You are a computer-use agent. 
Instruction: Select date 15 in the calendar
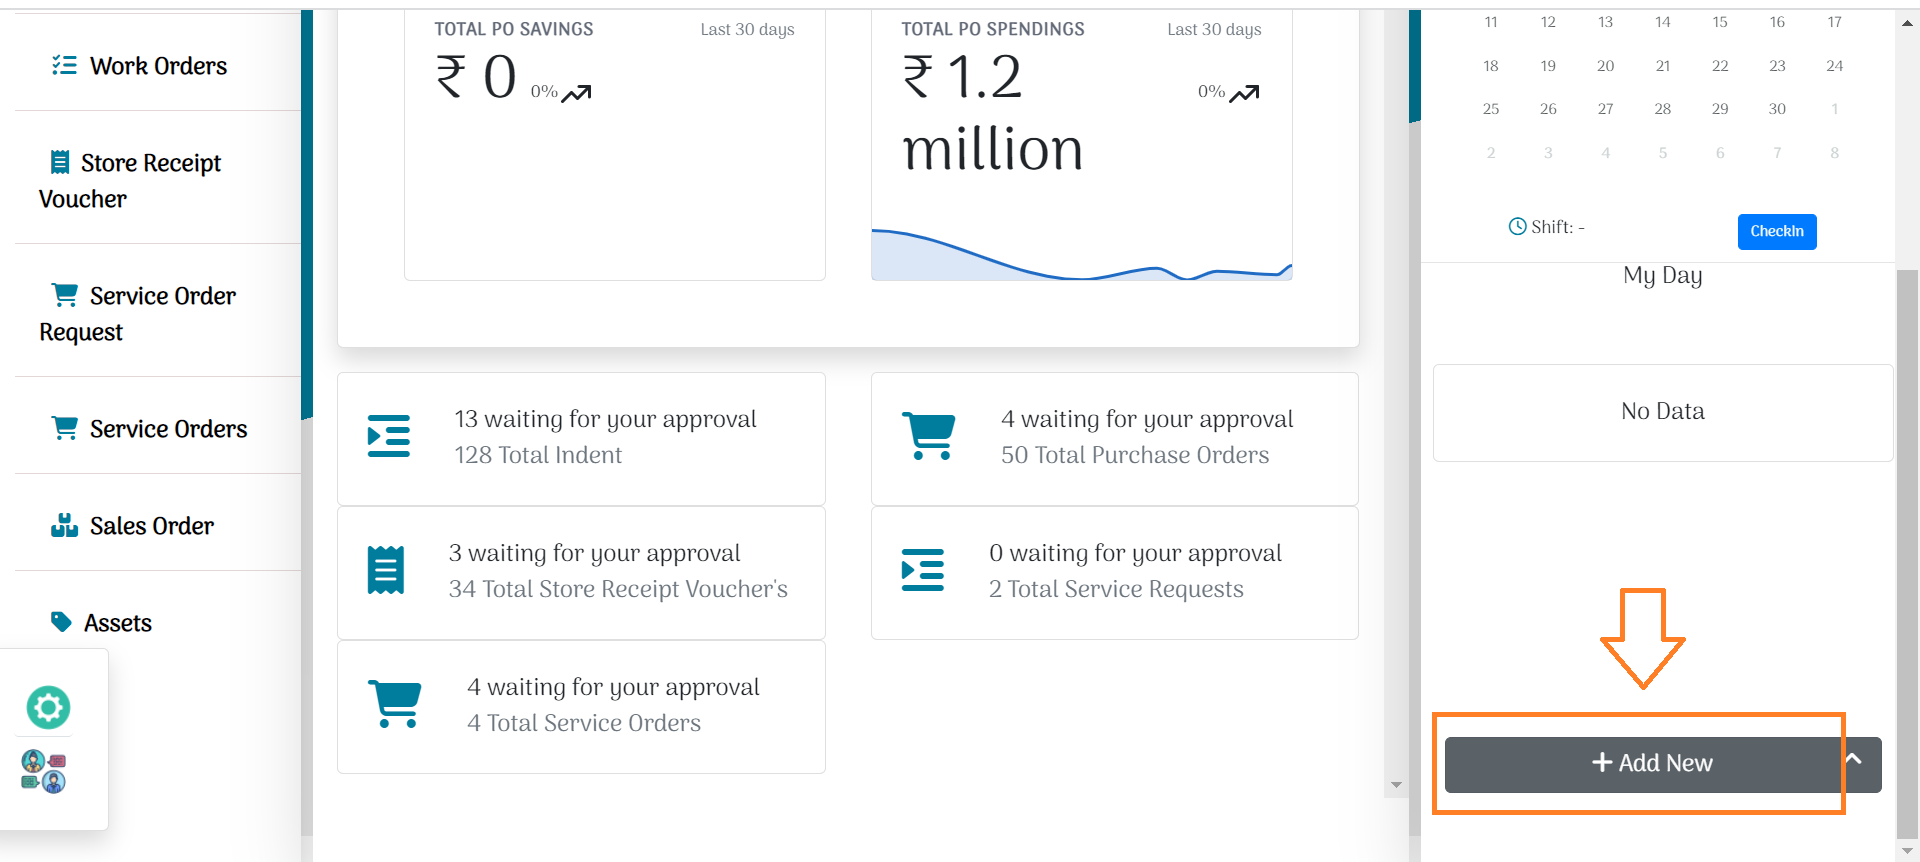[1720, 22]
